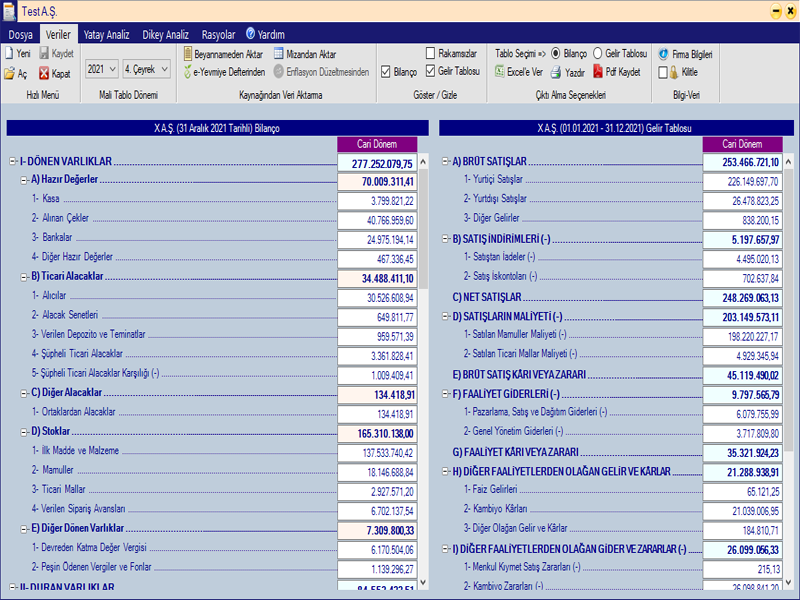The image size is (800, 600).
Task: Open the Rasyolar tab
Action: 218,35
